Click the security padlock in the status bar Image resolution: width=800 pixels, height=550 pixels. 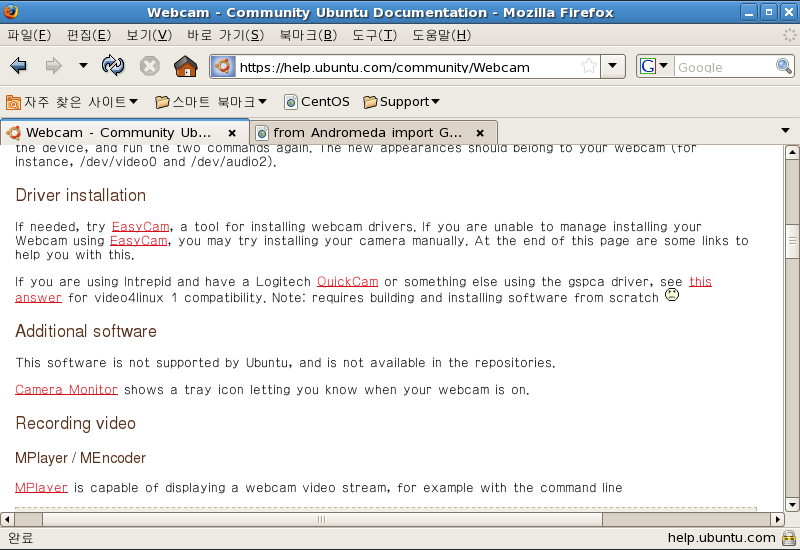tap(789, 538)
